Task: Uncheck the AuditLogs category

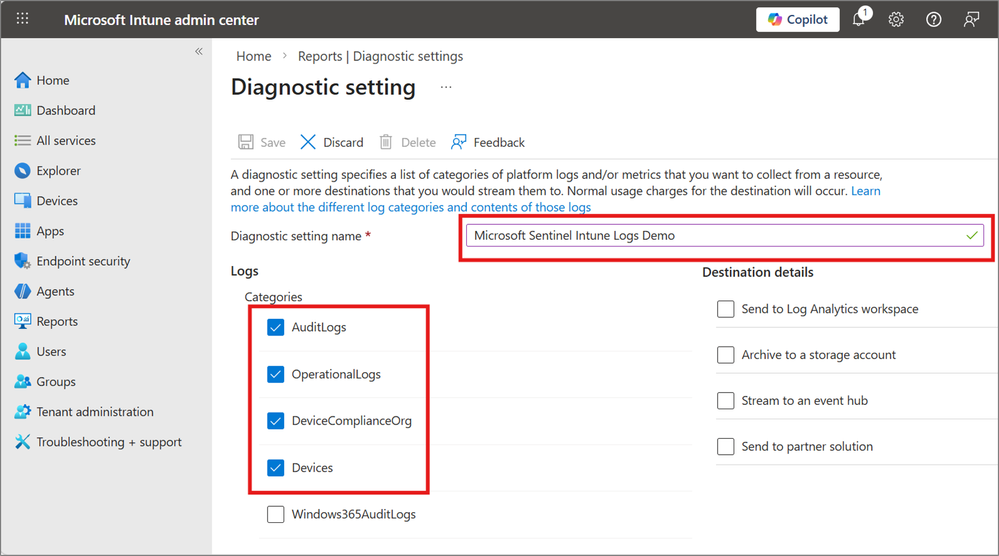Action: click(277, 328)
